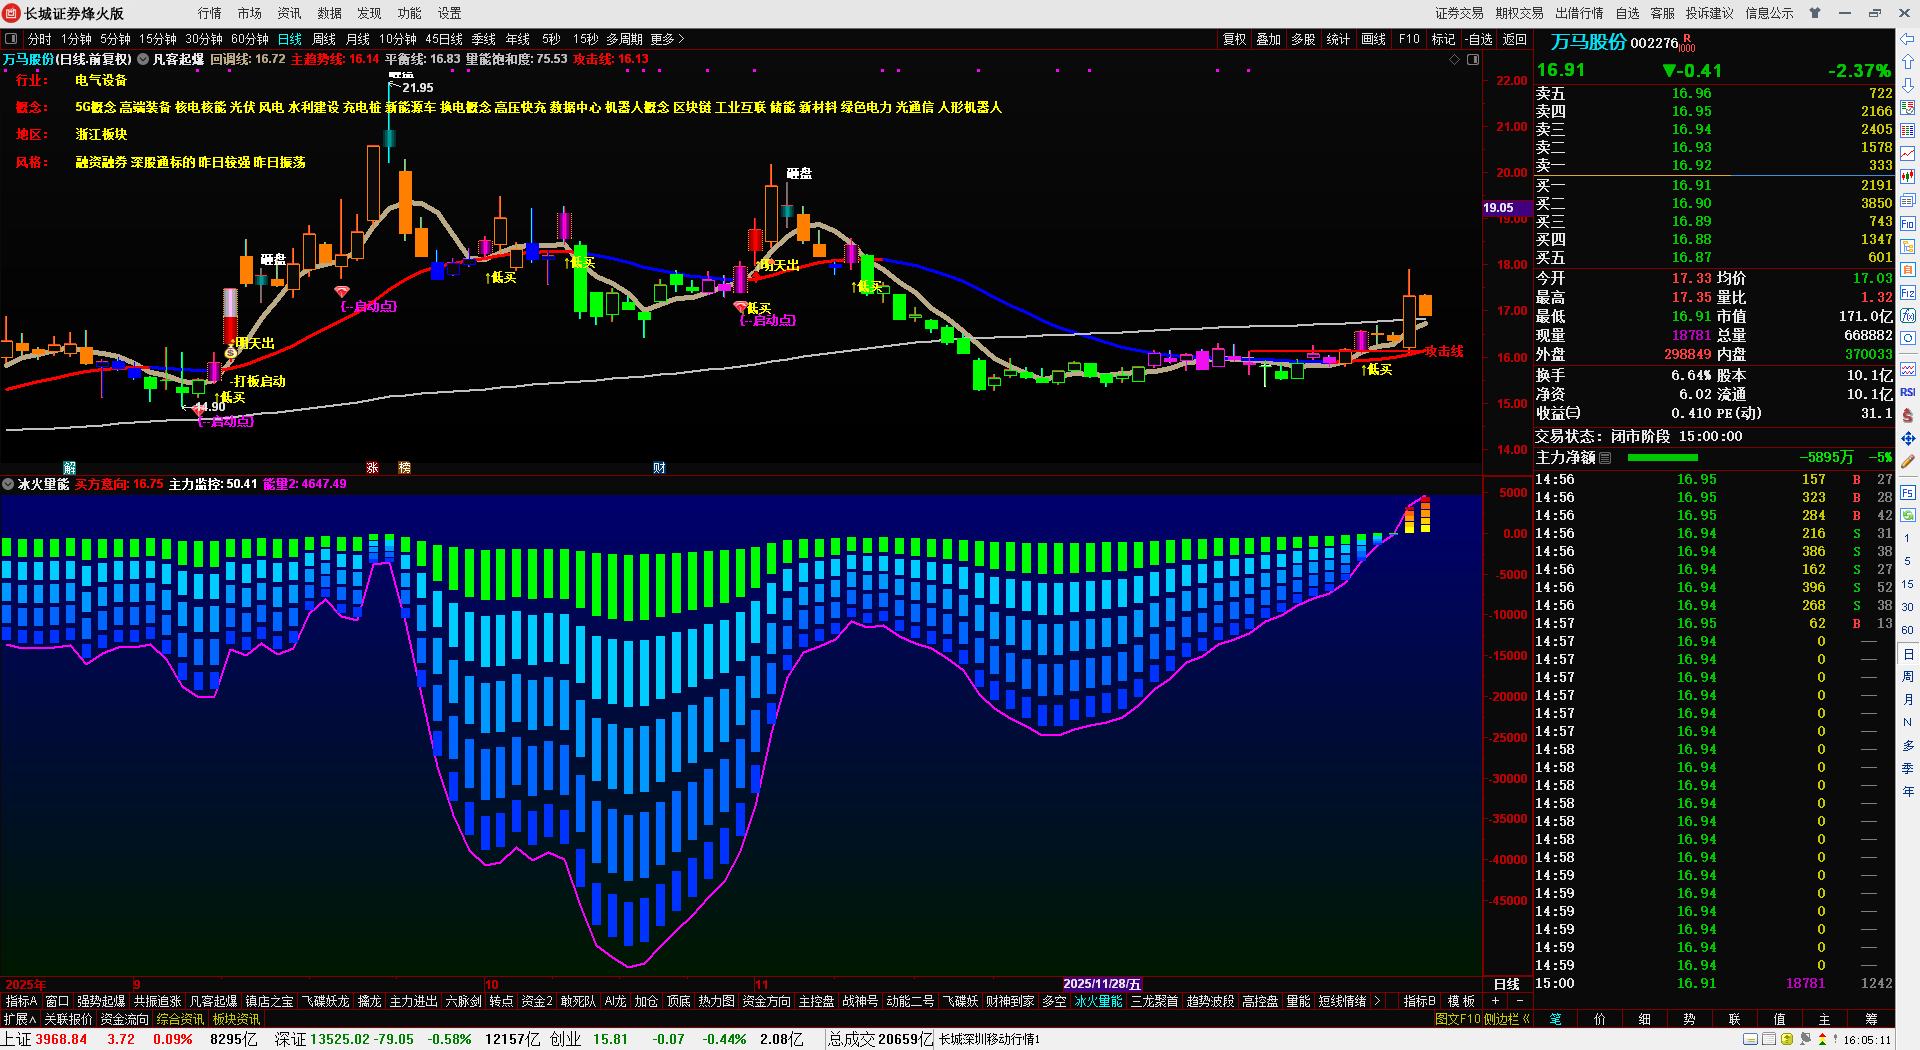
Task: Open the orange self-select list sidebar icon
Action: tap(1908, 270)
